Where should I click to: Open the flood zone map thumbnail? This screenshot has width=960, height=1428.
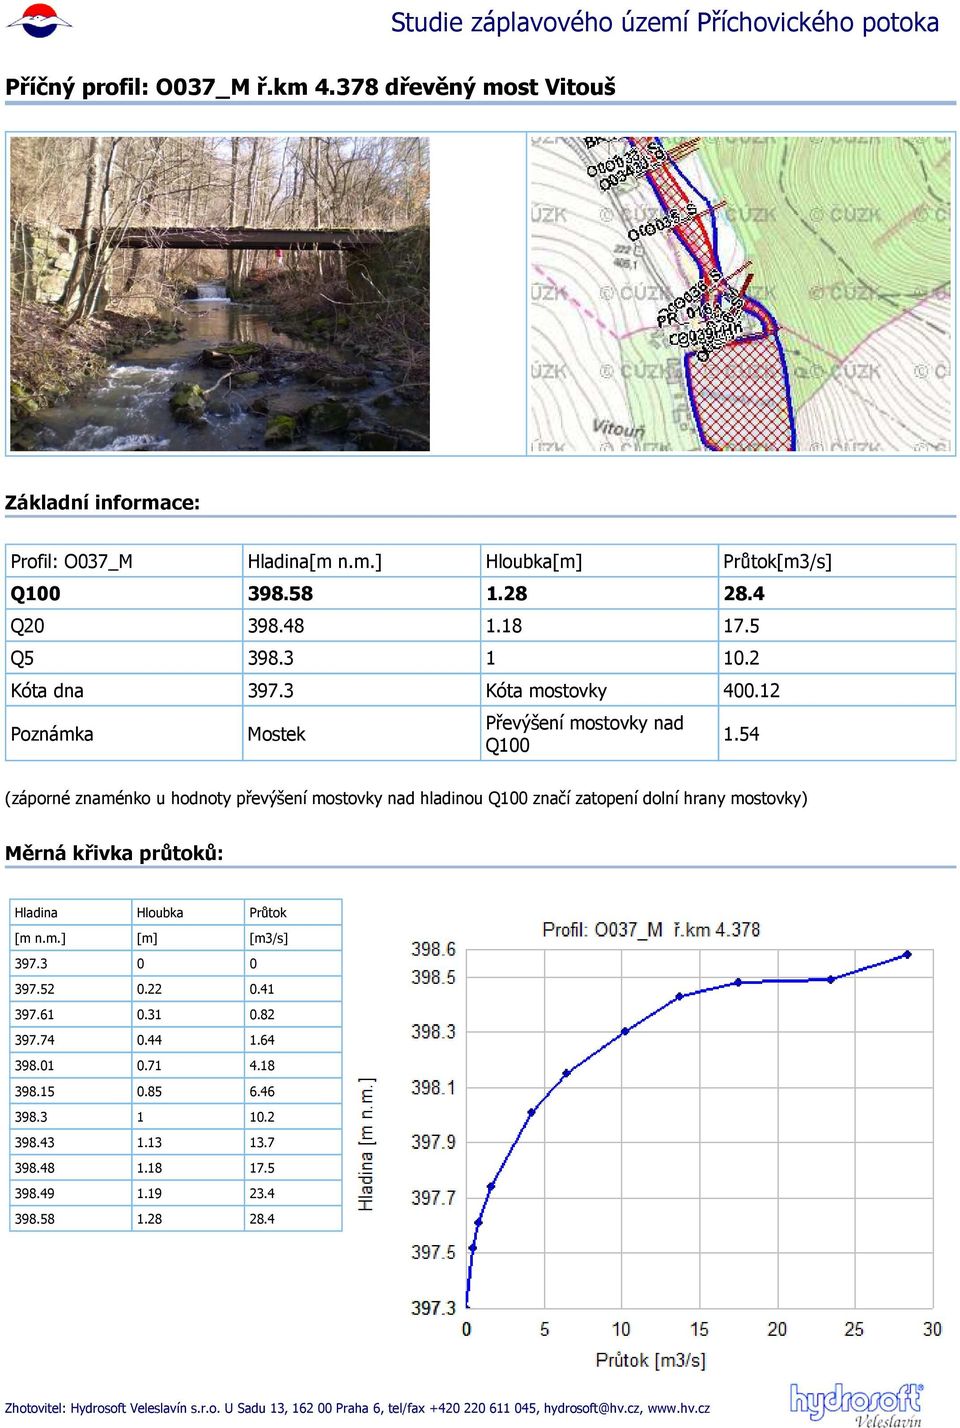(x=739, y=294)
